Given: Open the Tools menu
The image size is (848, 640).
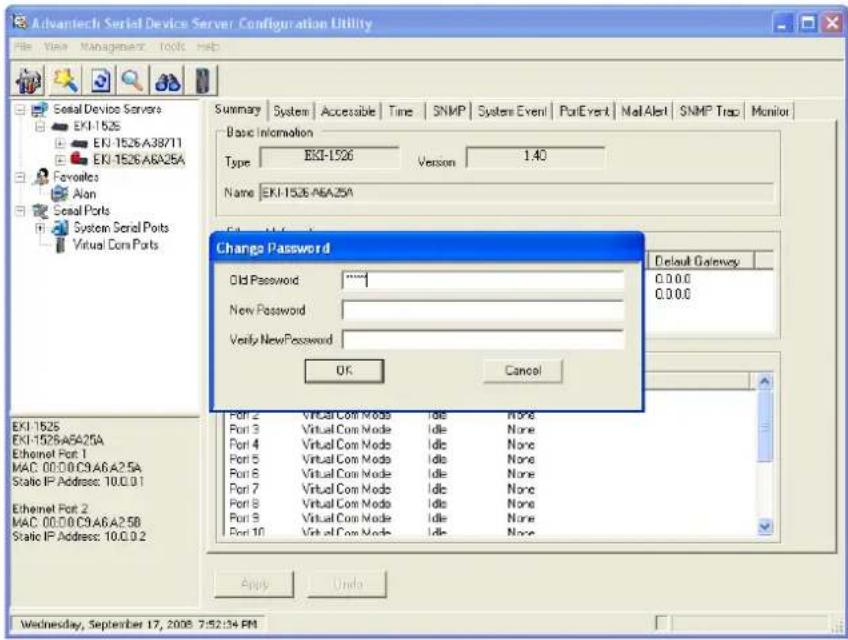Looking at the screenshot, I should coord(172,47).
